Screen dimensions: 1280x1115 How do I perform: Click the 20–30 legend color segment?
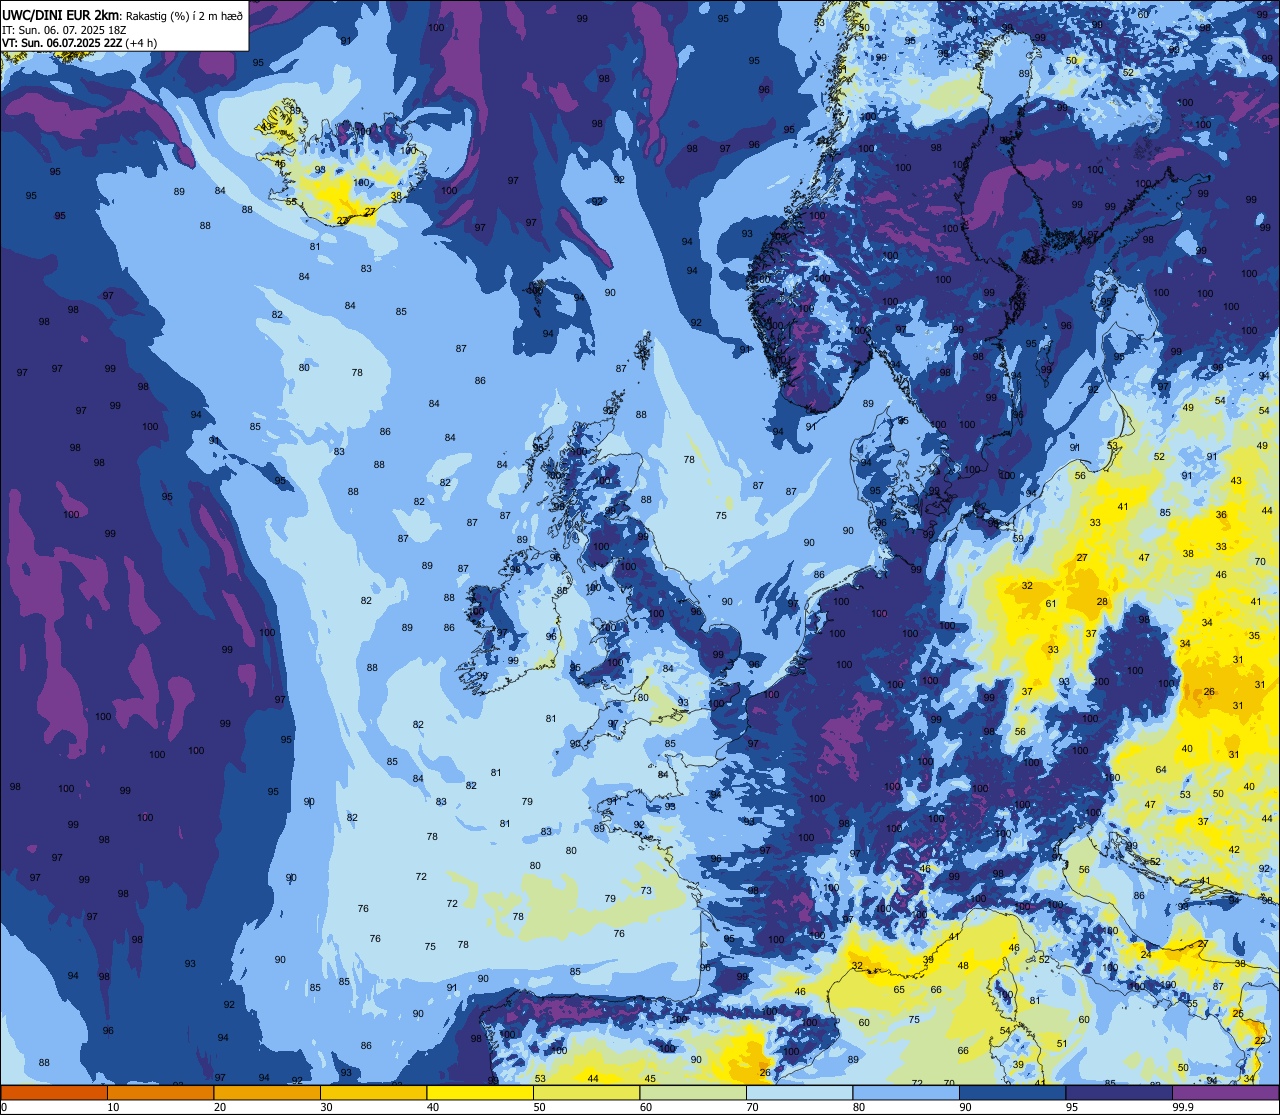(267, 1093)
